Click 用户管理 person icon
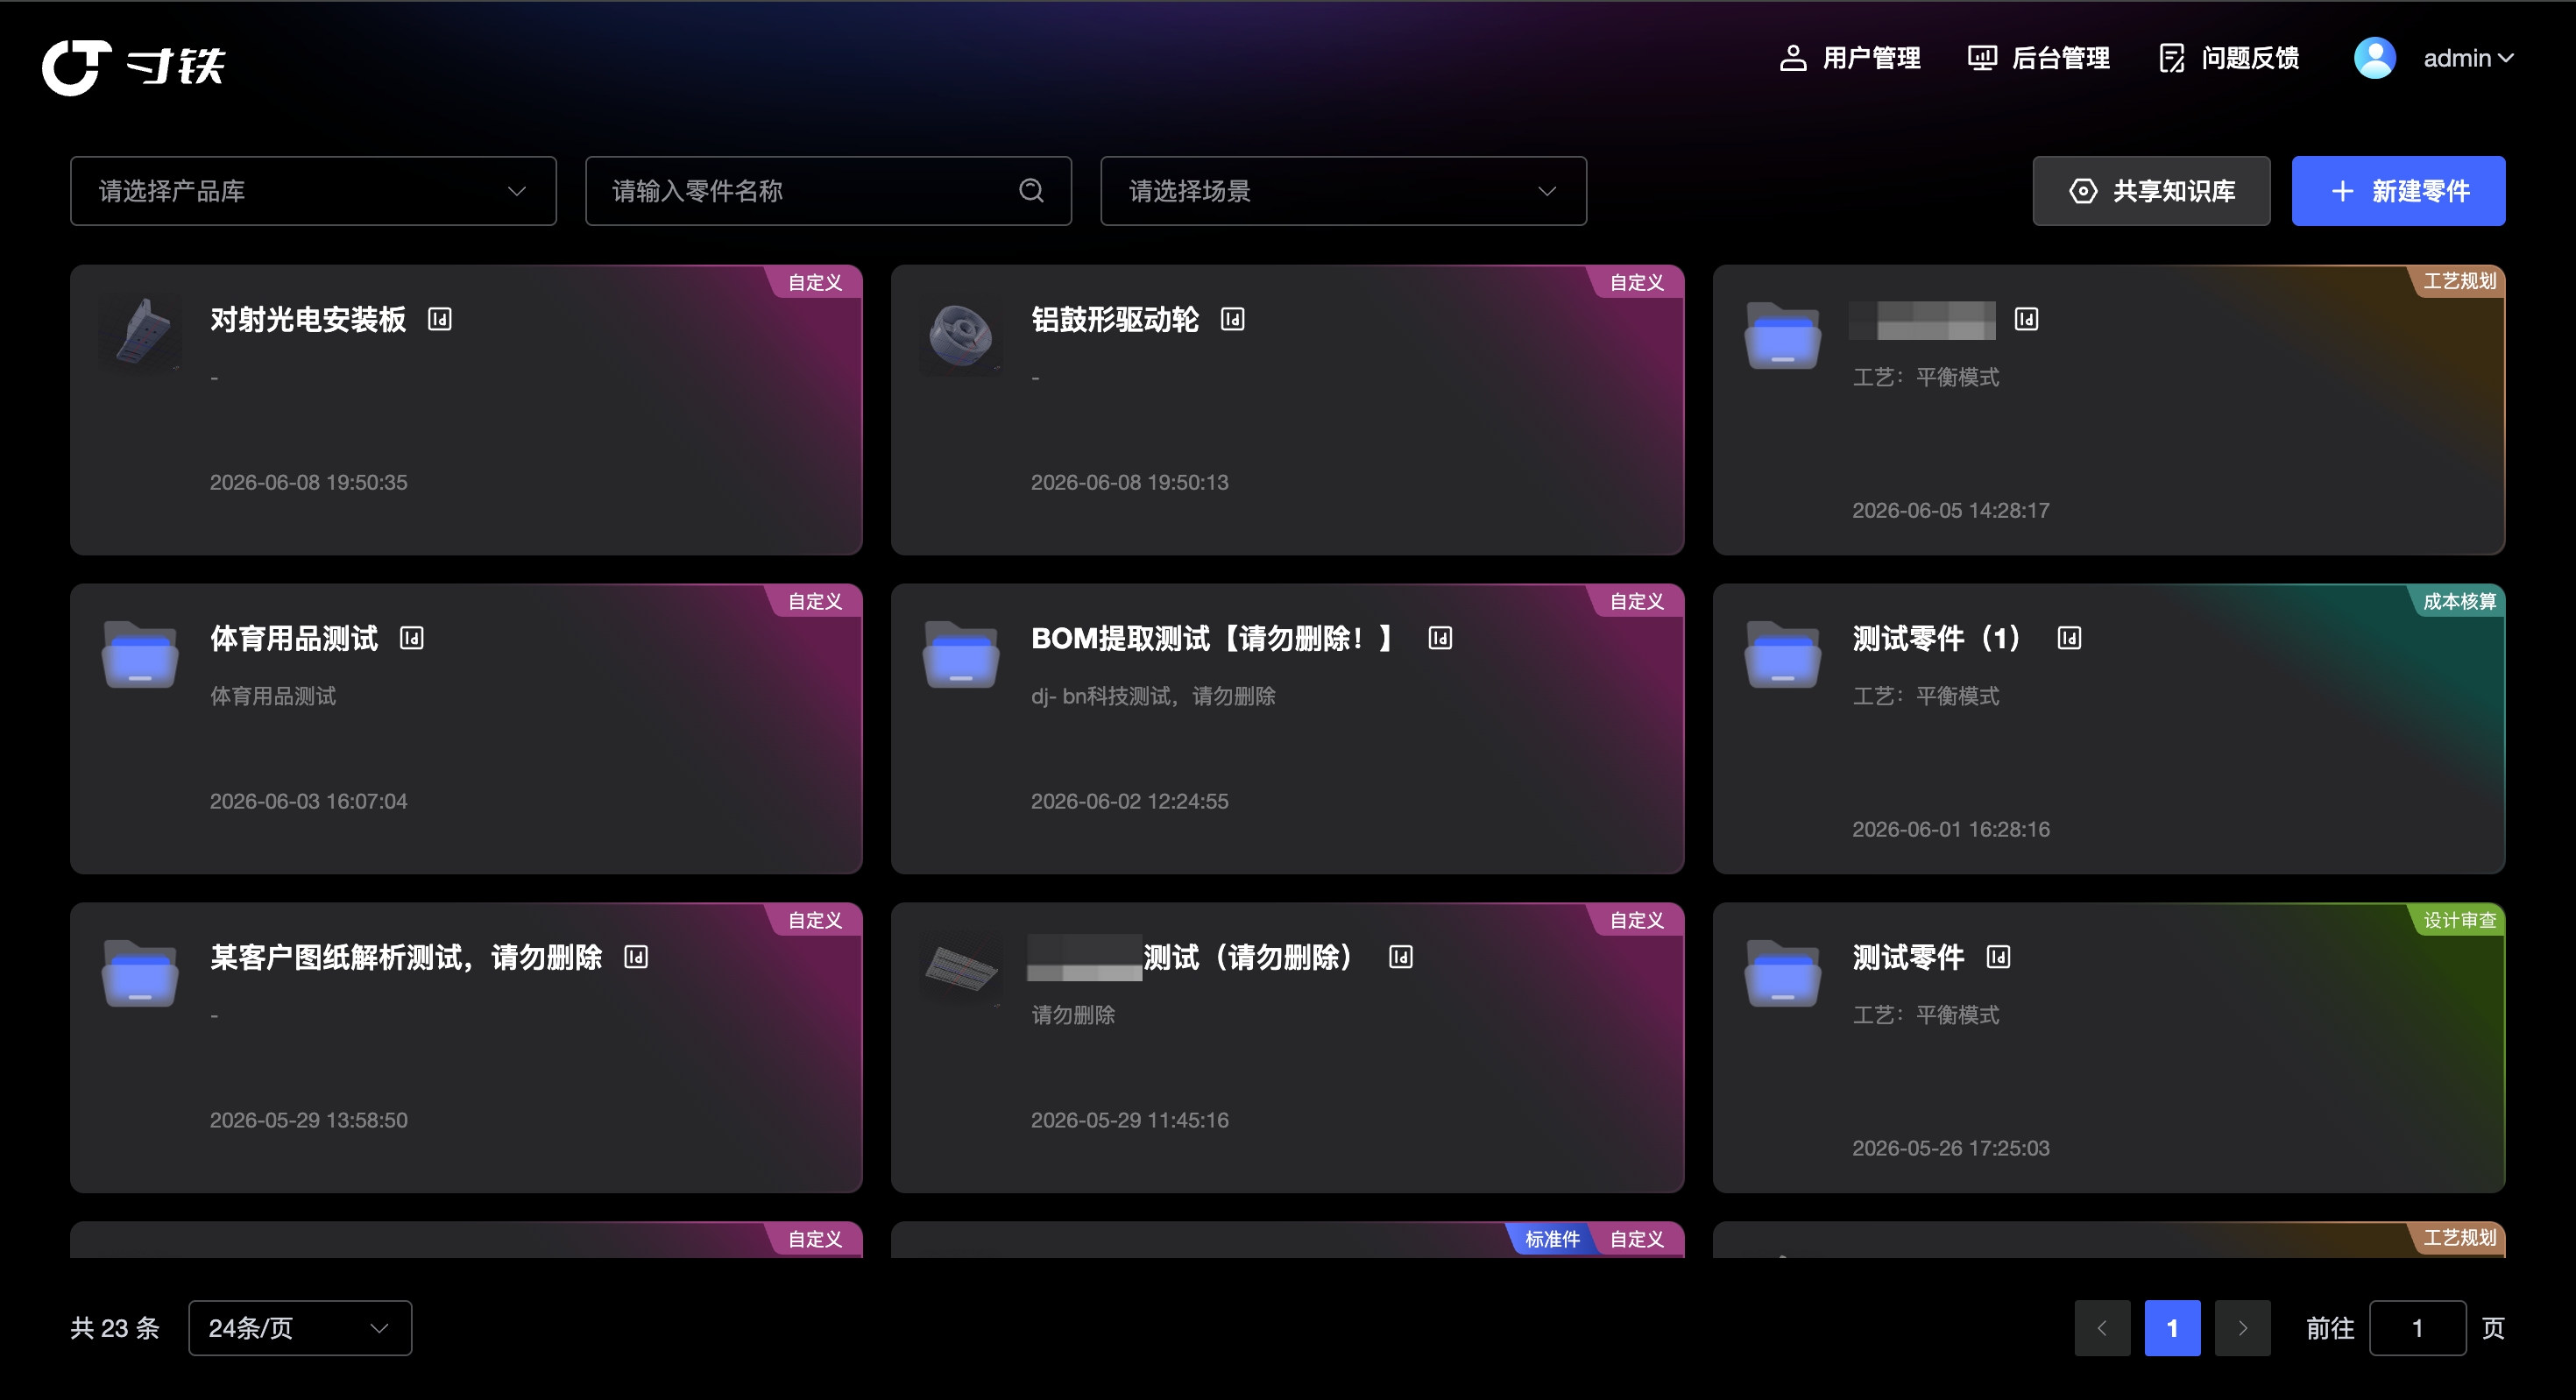 click(x=1793, y=58)
